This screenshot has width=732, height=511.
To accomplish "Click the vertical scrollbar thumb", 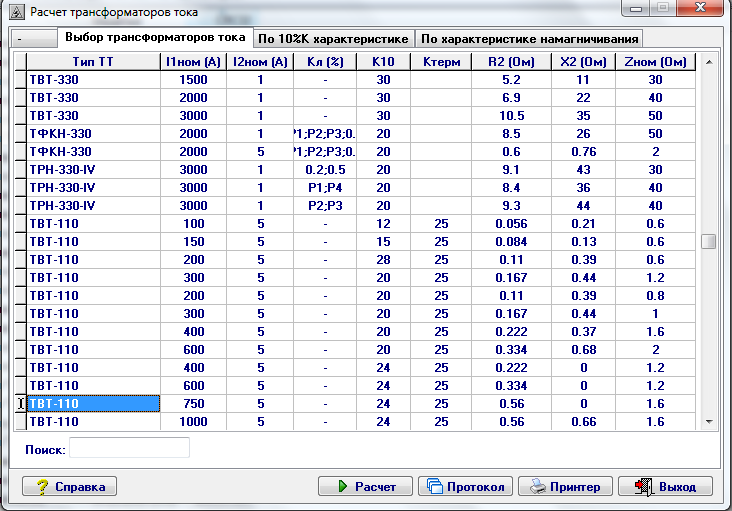I will coord(709,241).
